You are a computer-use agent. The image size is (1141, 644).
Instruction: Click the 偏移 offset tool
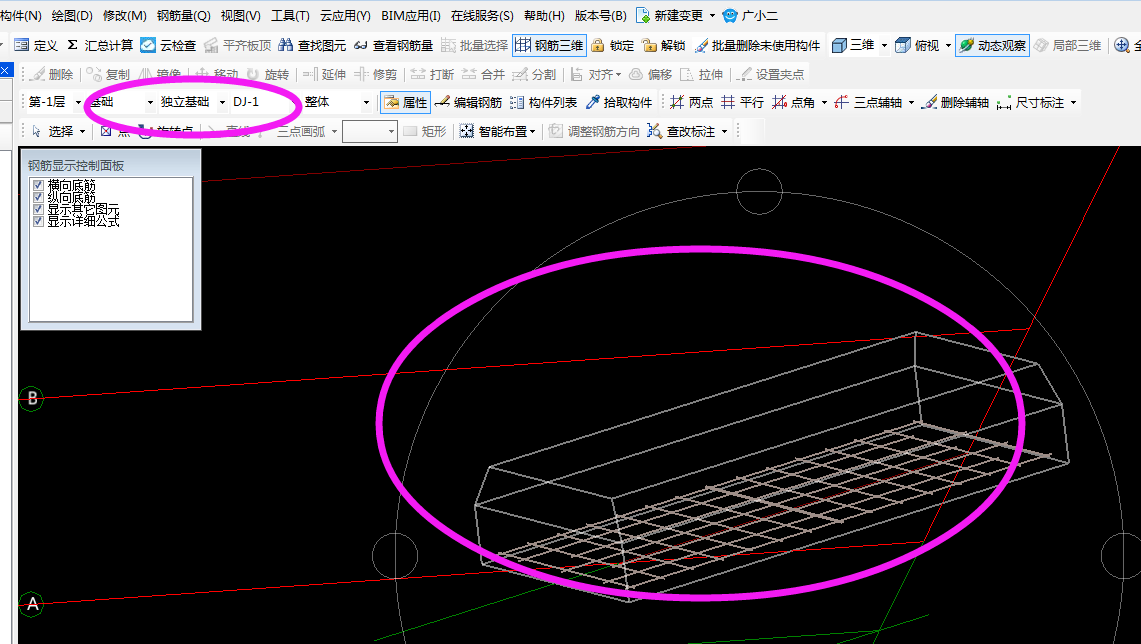click(x=651, y=74)
